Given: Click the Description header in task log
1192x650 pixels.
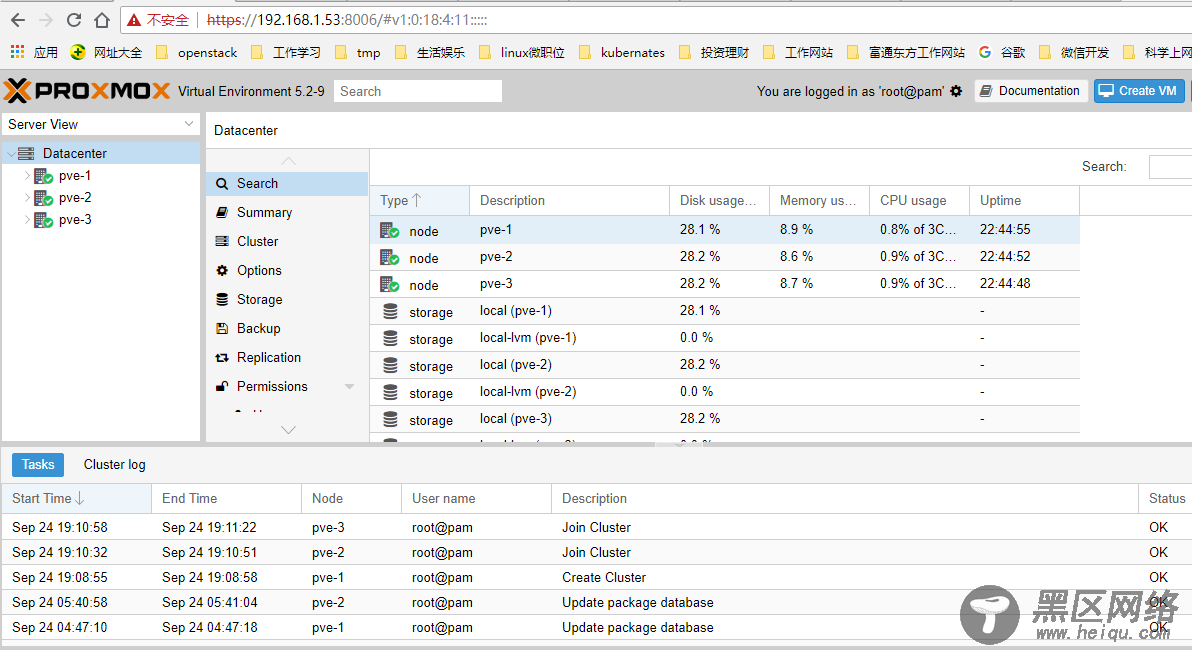Looking at the screenshot, I should point(845,499).
